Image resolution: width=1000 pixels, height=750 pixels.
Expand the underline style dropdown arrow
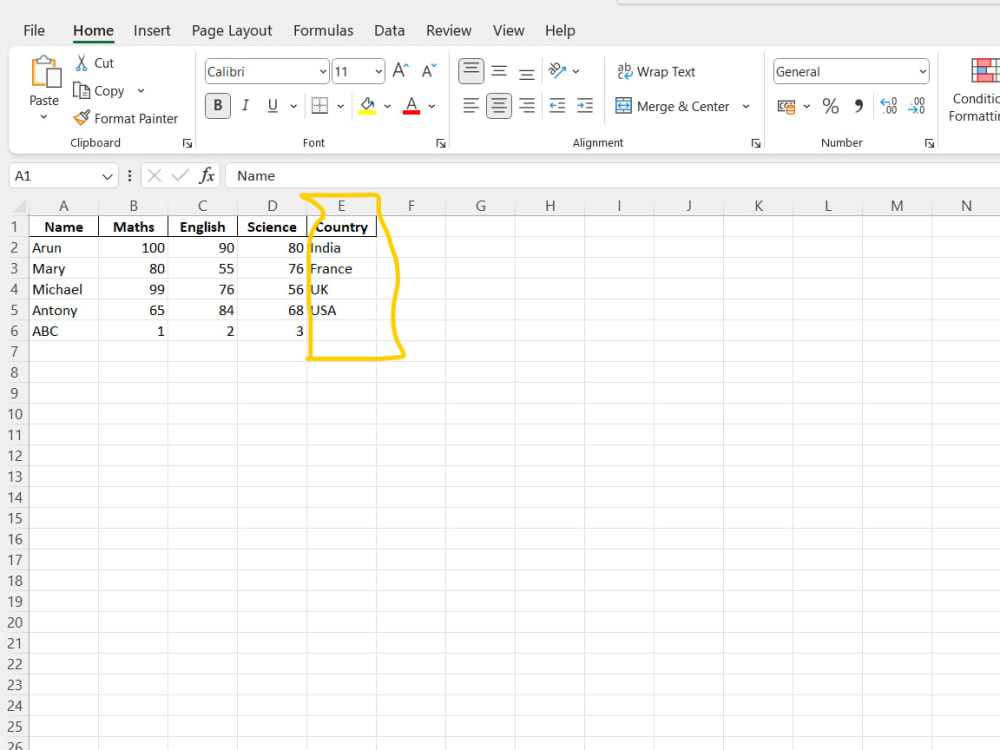tap(293, 107)
